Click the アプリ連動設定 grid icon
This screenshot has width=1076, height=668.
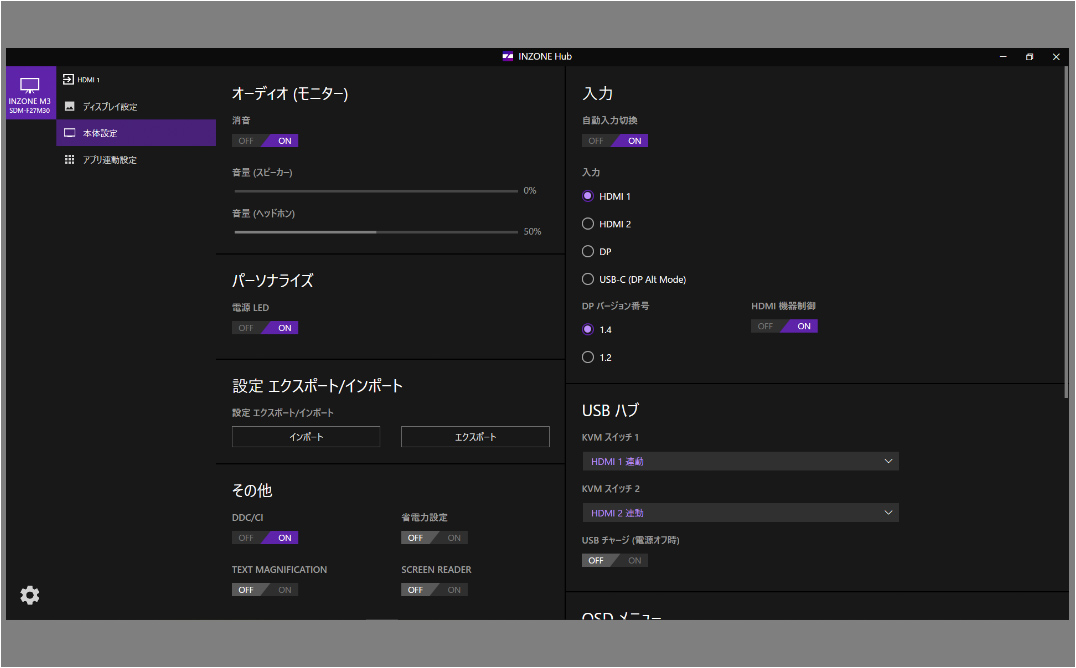(x=69, y=160)
